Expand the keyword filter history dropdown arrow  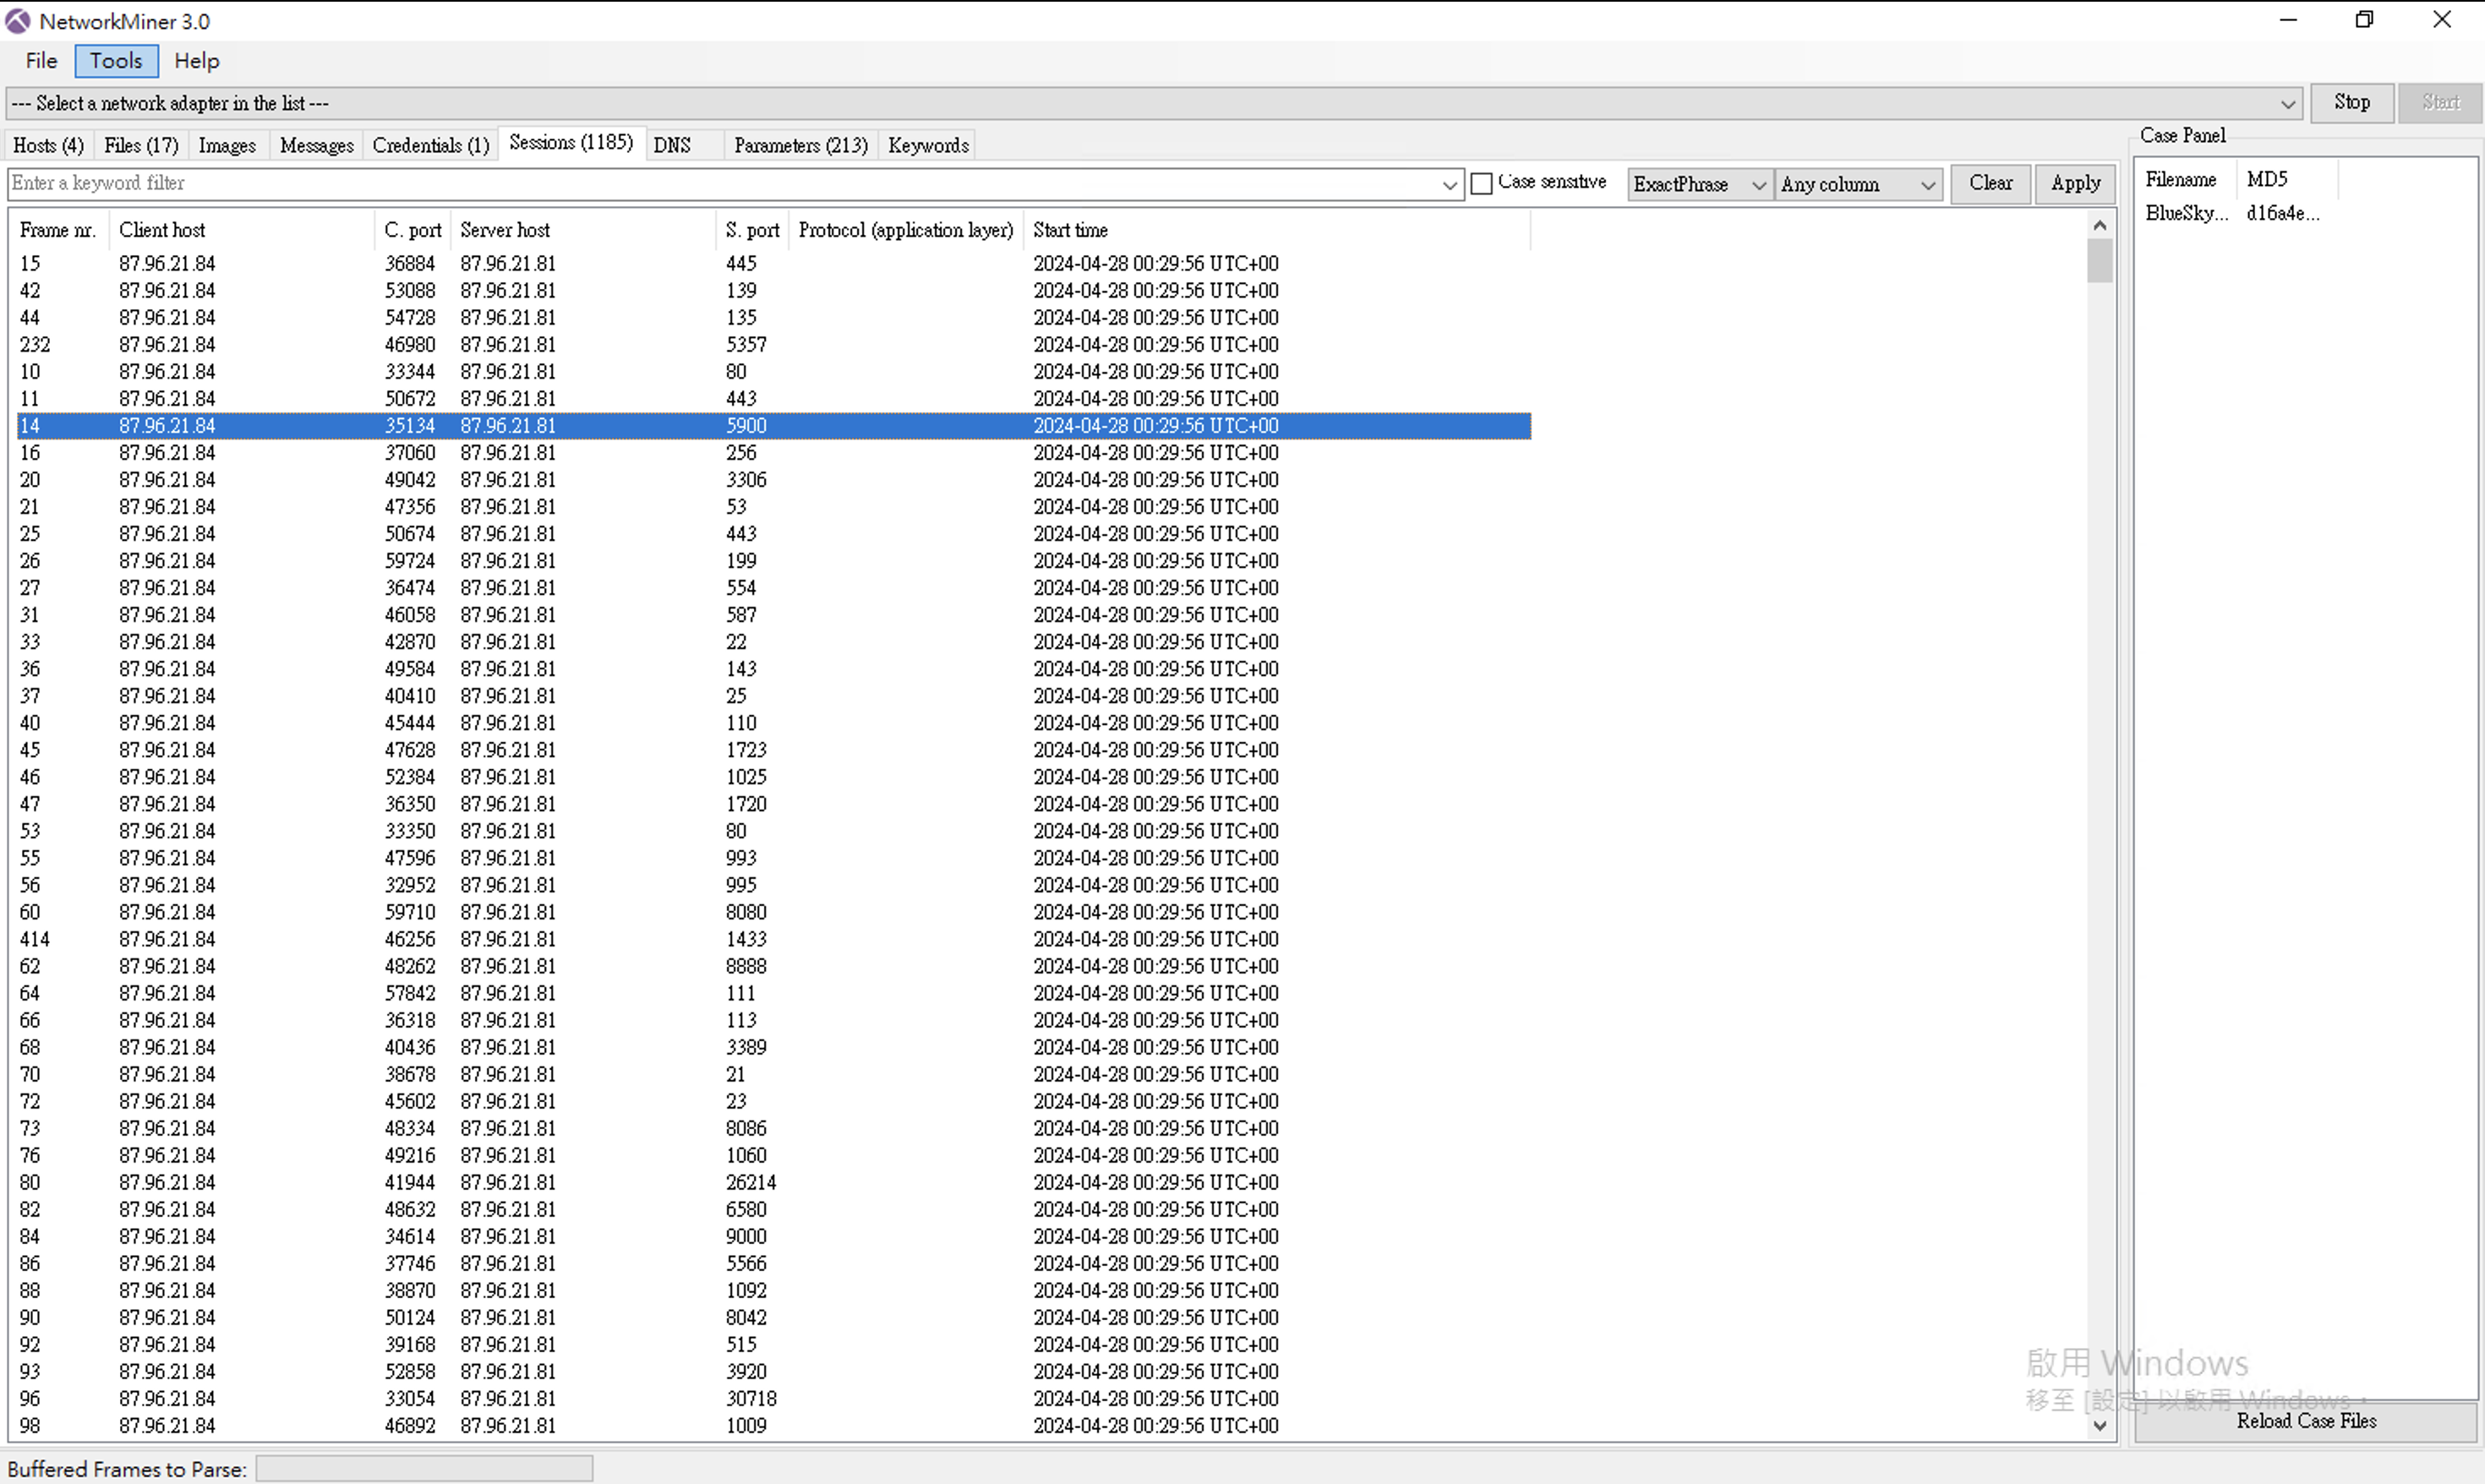point(1449,185)
